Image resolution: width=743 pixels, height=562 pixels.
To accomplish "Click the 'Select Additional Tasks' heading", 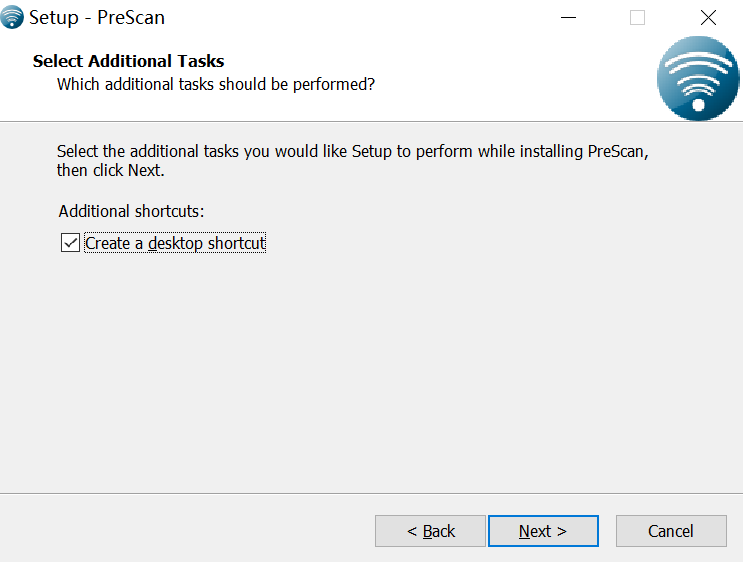I will click(128, 61).
